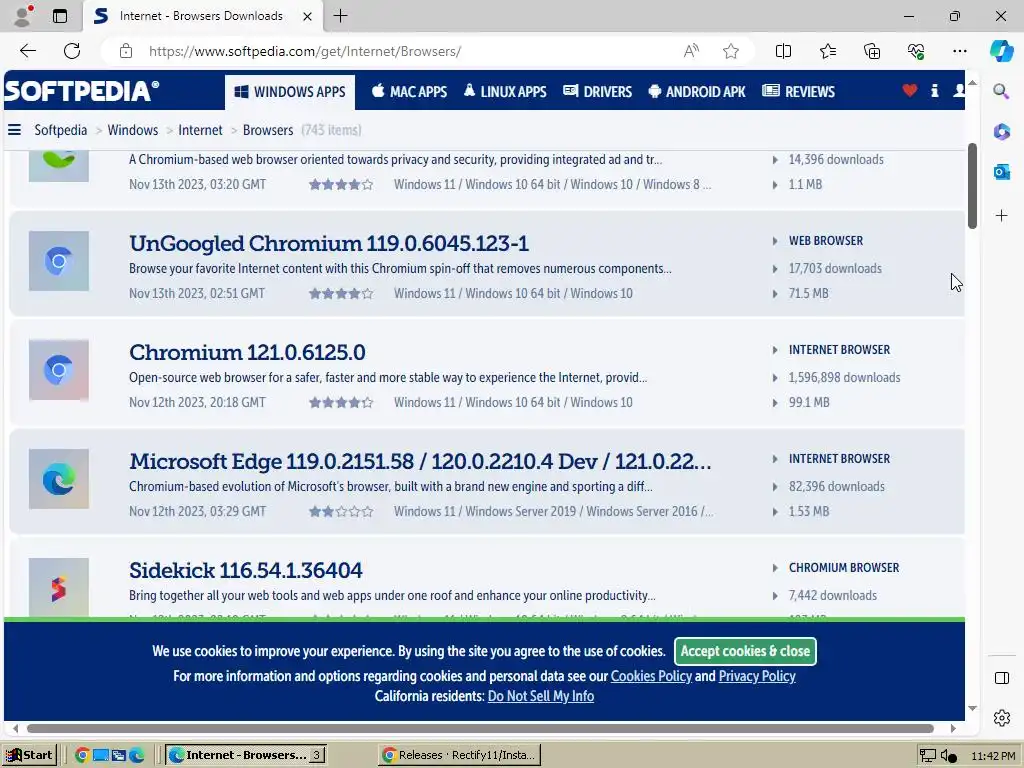Switch to Releases Rectify11 taskbar window

pyautogui.click(x=459, y=756)
